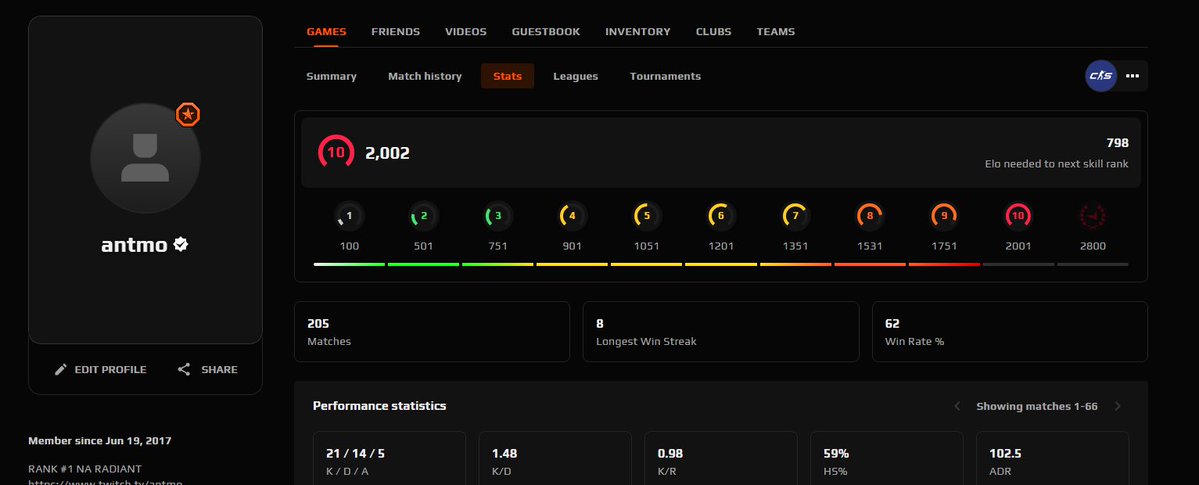1199x485 pixels.
Task: Click 'Member since Jun 19, 2017' text
Action: [99, 441]
